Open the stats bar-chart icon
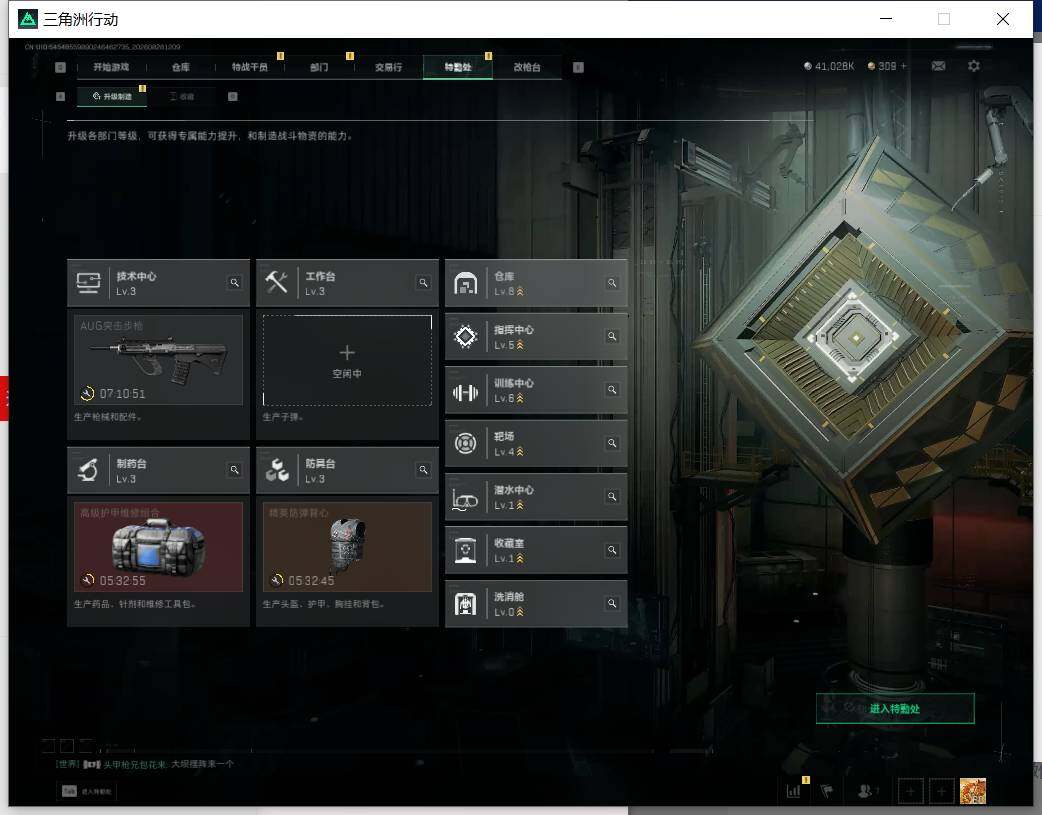This screenshot has height=815, width=1042. coord(793,791)
